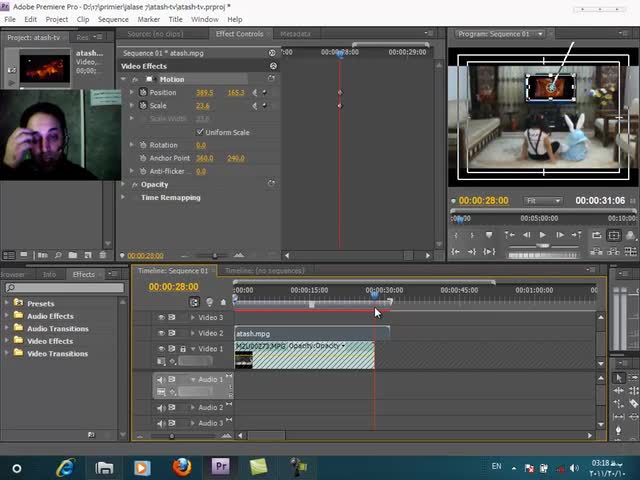
Task: Expand the Video Transitions folder
Action: click(6, 354)
